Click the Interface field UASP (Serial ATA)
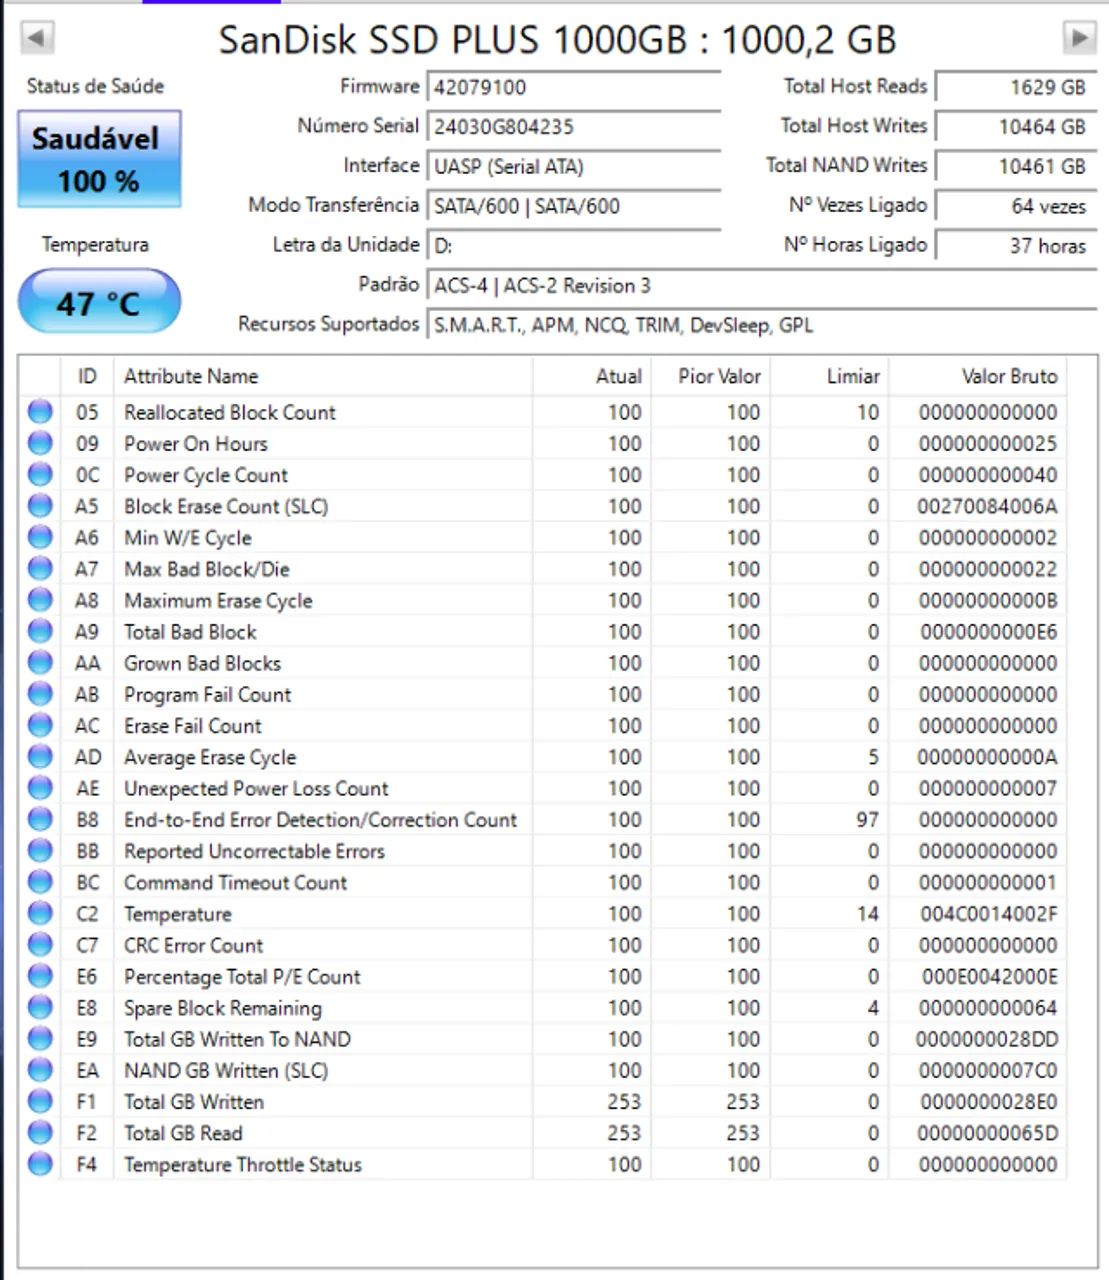Image resolution: width=1109 pixels, height=1280 pixels. (x=574, y=167)
